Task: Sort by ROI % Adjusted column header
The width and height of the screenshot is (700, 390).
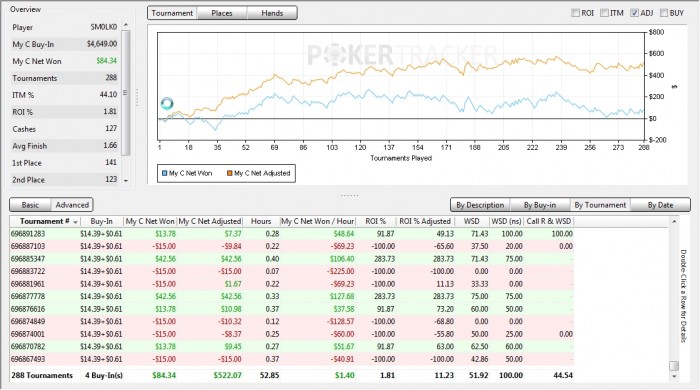Action: pyautogui.click(x=425, y=221)
